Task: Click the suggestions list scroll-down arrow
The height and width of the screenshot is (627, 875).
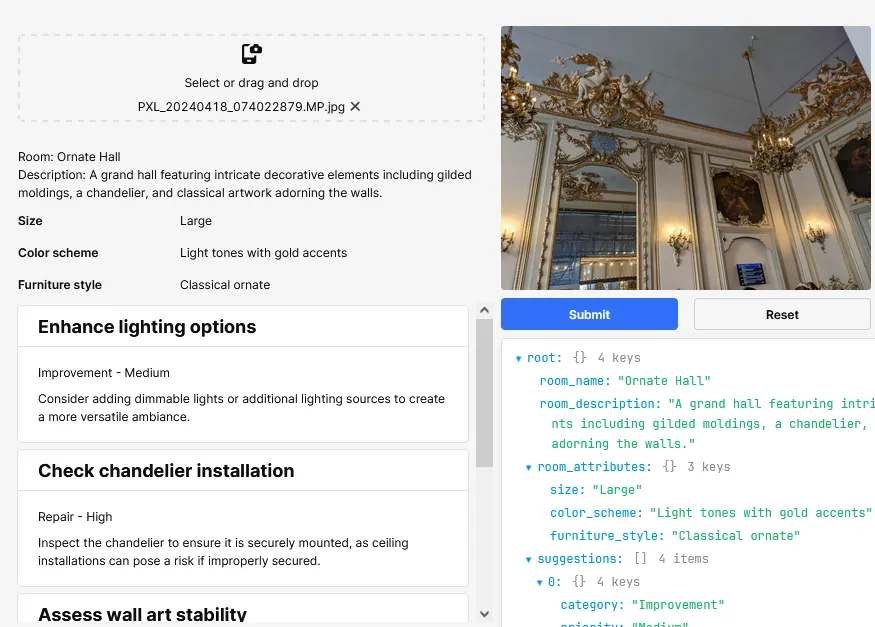Action: point(484,614)
